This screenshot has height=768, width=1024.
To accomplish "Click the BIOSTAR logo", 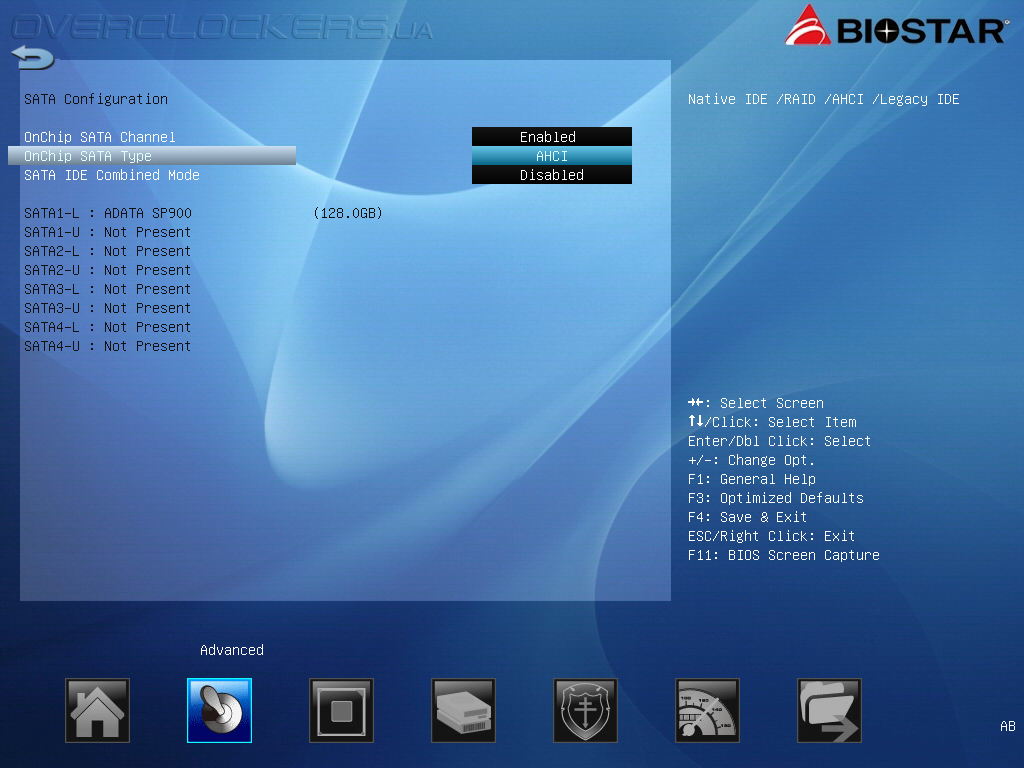I will click(895, 26).
